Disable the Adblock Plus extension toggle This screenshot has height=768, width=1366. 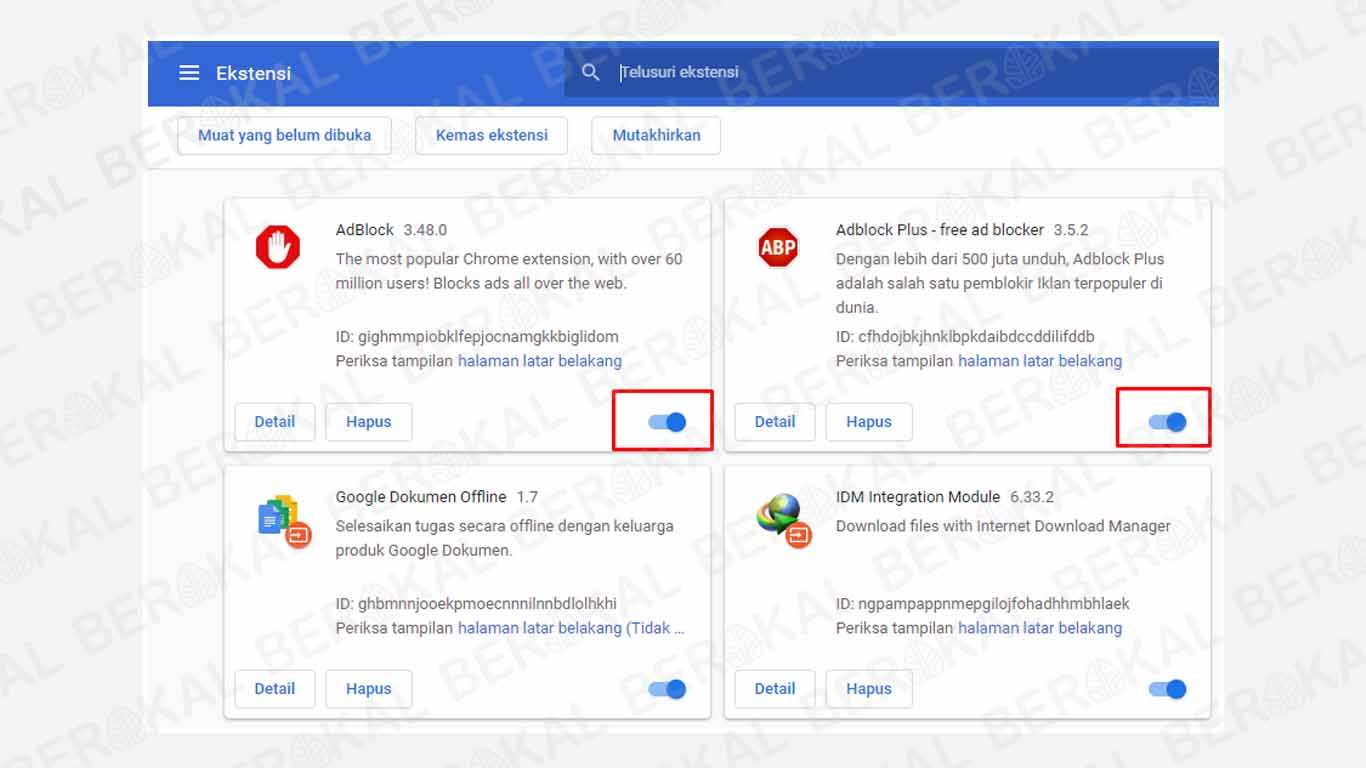click(1165, 422)
